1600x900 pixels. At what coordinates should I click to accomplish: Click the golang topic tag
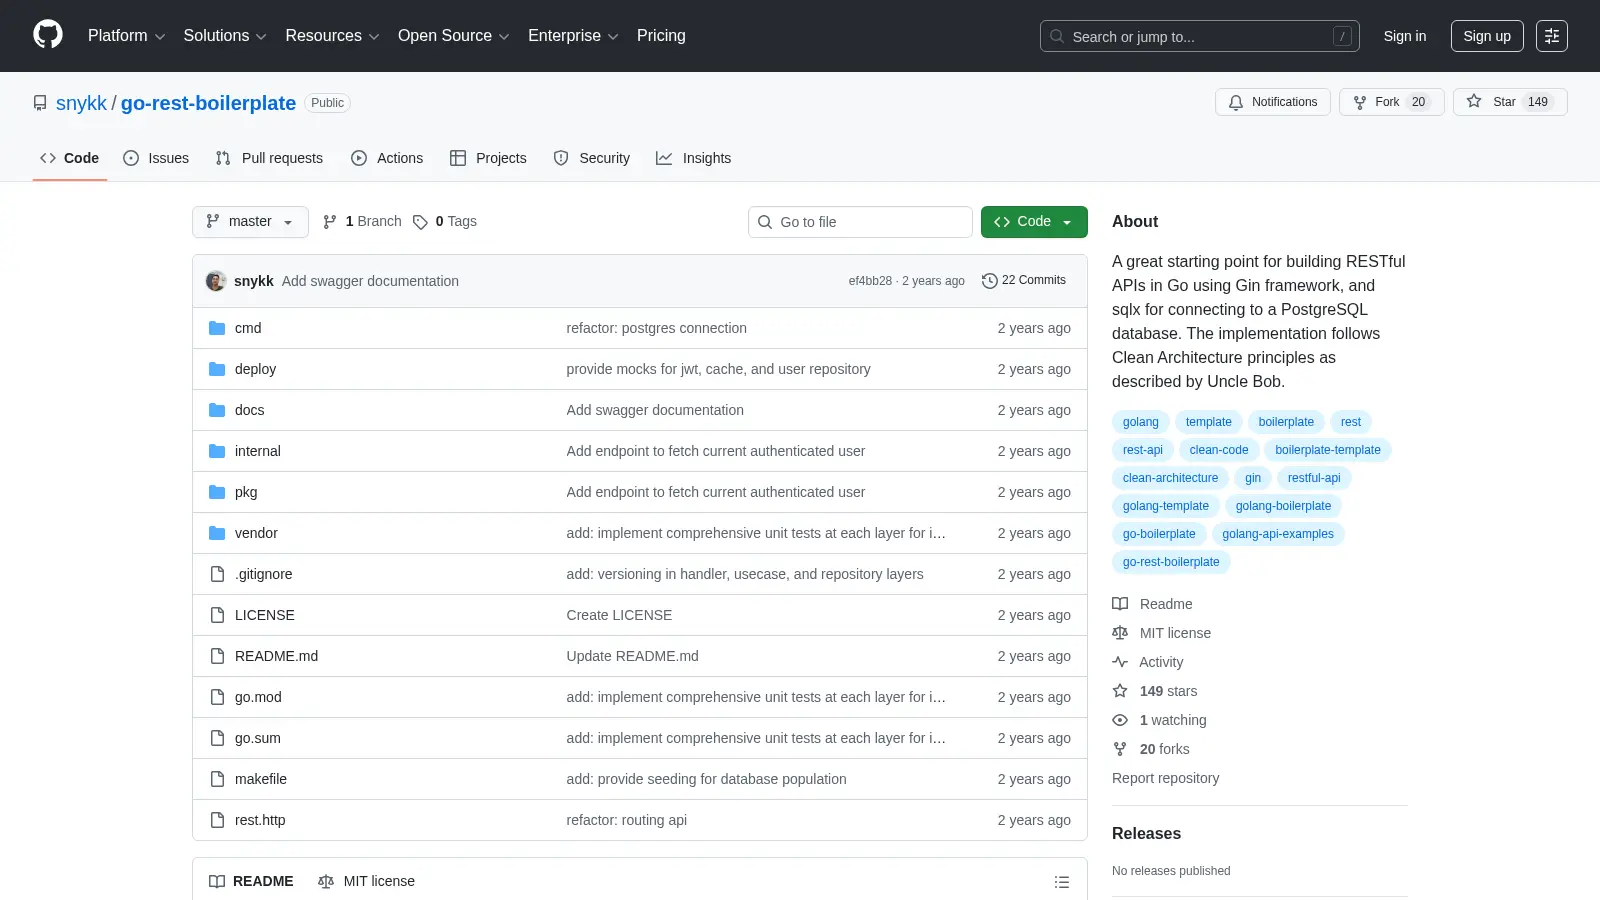pyautogui.click(x=1141, y=422)
